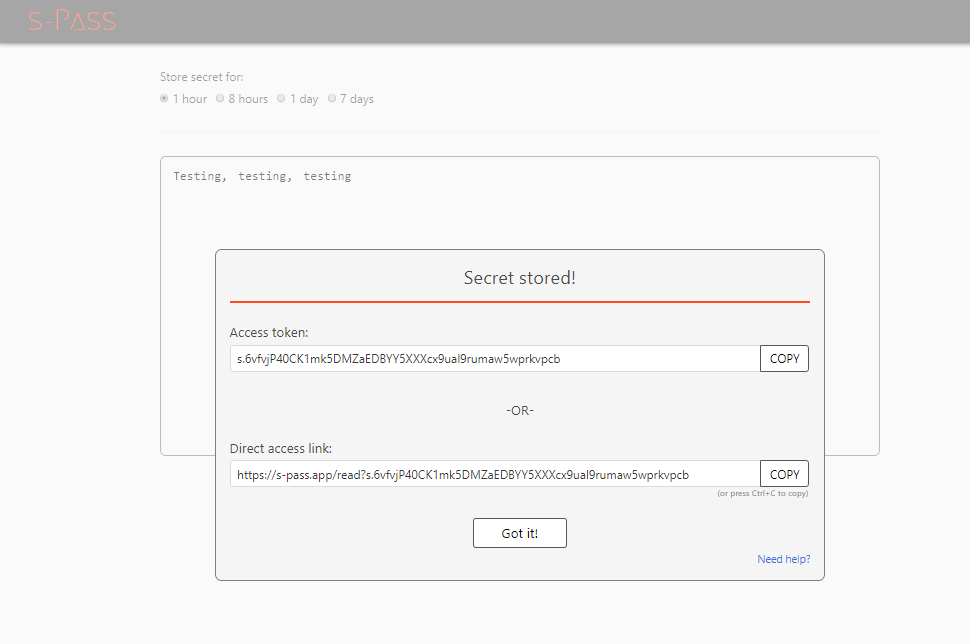Focus the Direct access link field
The width and height of the screenshot is (970, 644).
494,474
